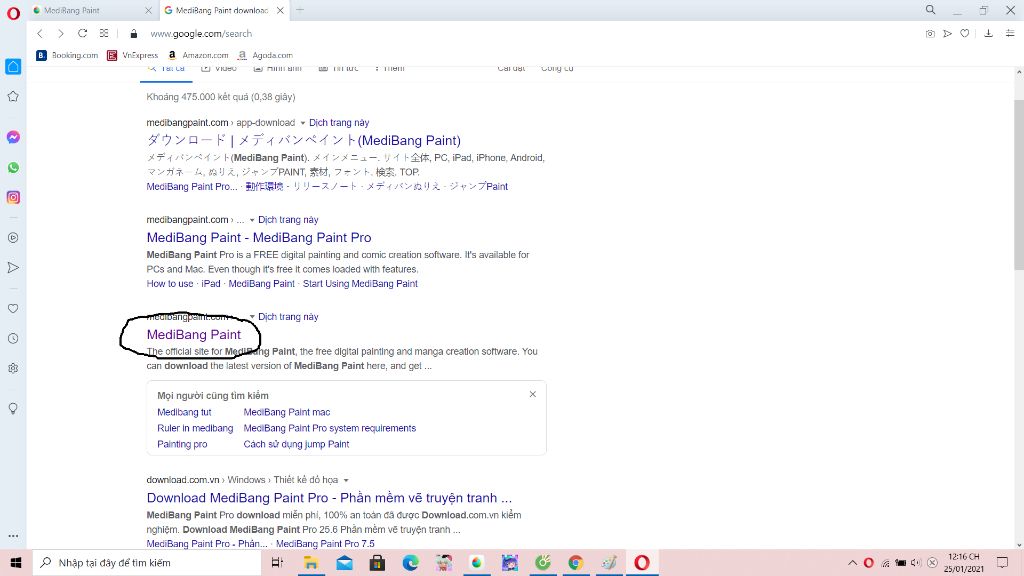The width and height of the screenshot is (1024, 576).
Task: Open Opera sidebar Home icon
Action: point(13,67)
